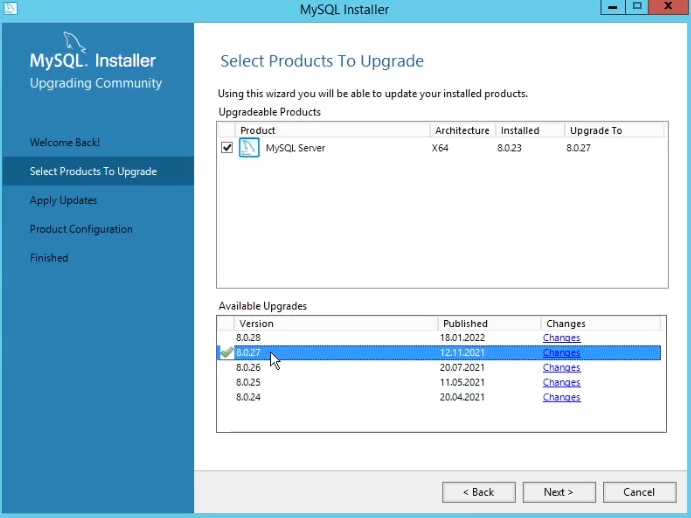Cancel the upgrade wizard

[639, 492]
